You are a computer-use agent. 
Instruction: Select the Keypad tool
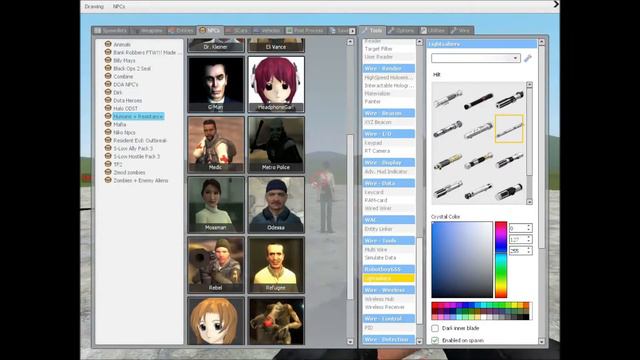tap(389, 143)
